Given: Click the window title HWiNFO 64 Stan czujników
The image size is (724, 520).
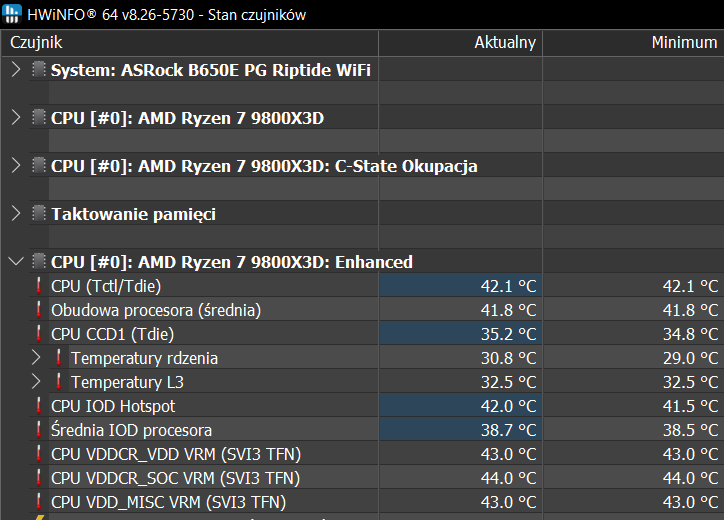Looking at the screenshot, I should (x=166, y=15).
